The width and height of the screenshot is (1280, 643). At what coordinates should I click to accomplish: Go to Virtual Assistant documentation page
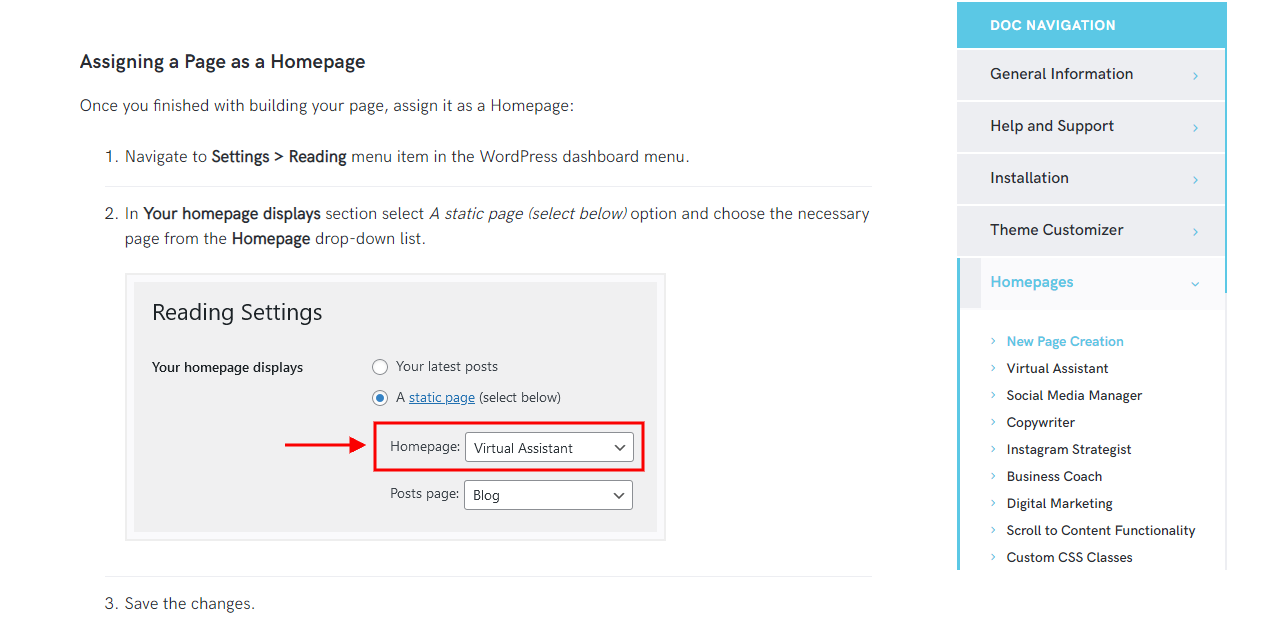coord(1057,369)
